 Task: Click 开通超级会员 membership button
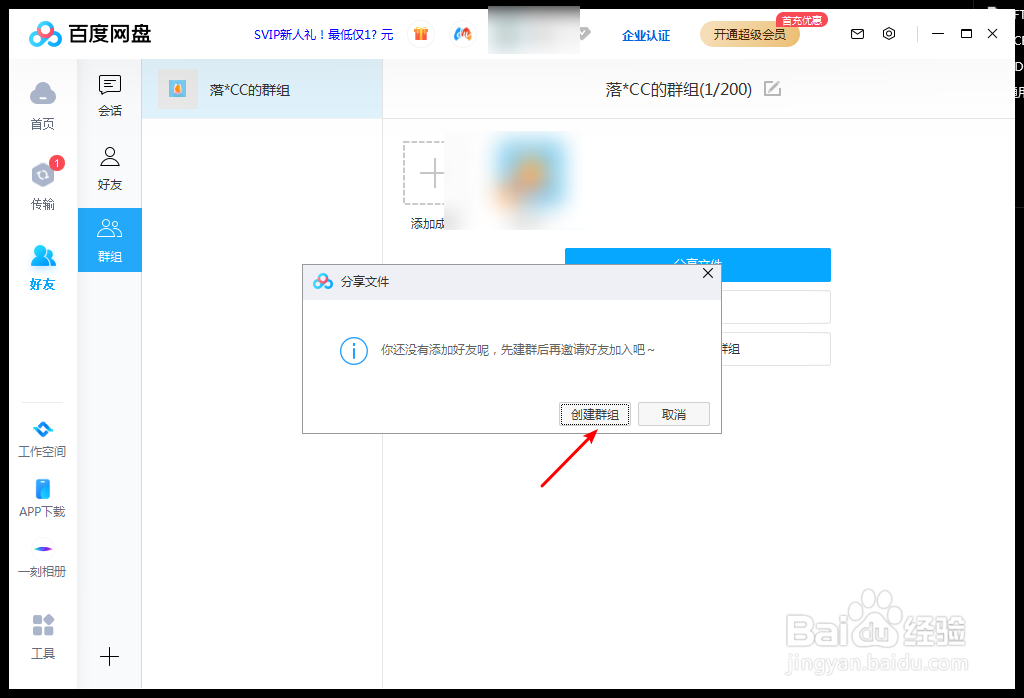749,33
